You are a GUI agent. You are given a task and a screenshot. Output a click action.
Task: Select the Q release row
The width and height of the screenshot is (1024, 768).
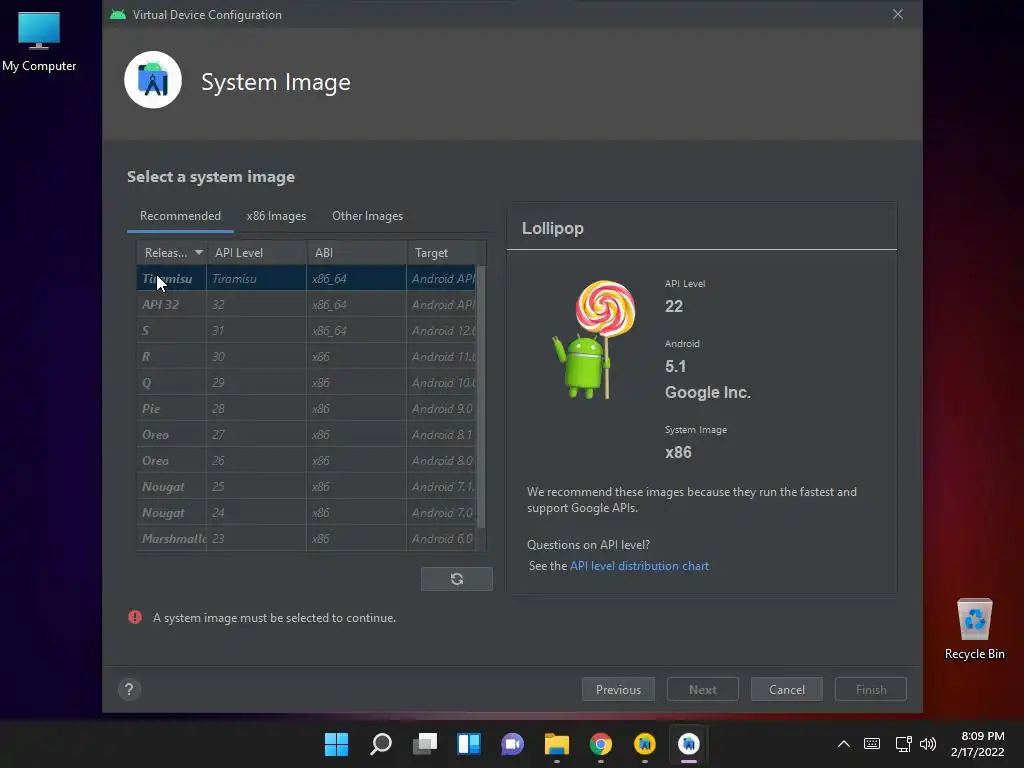[306, 383]
